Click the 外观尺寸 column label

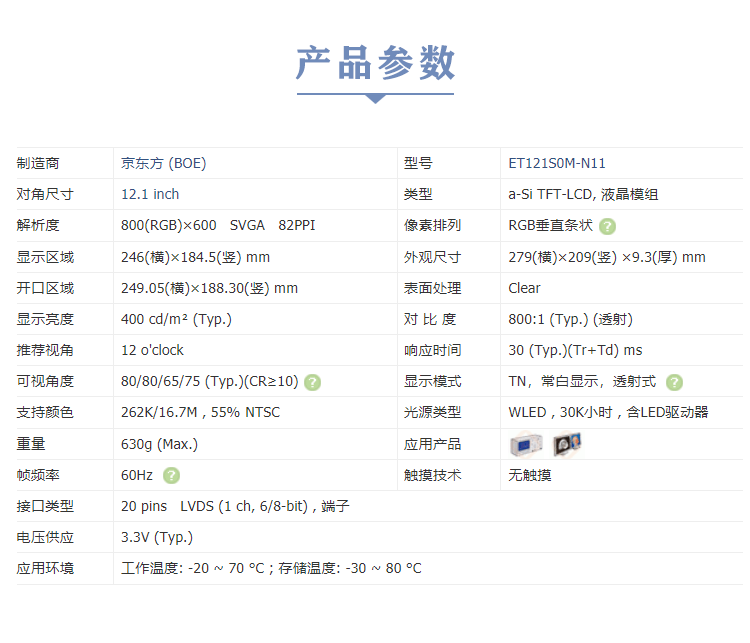[432, 257]
